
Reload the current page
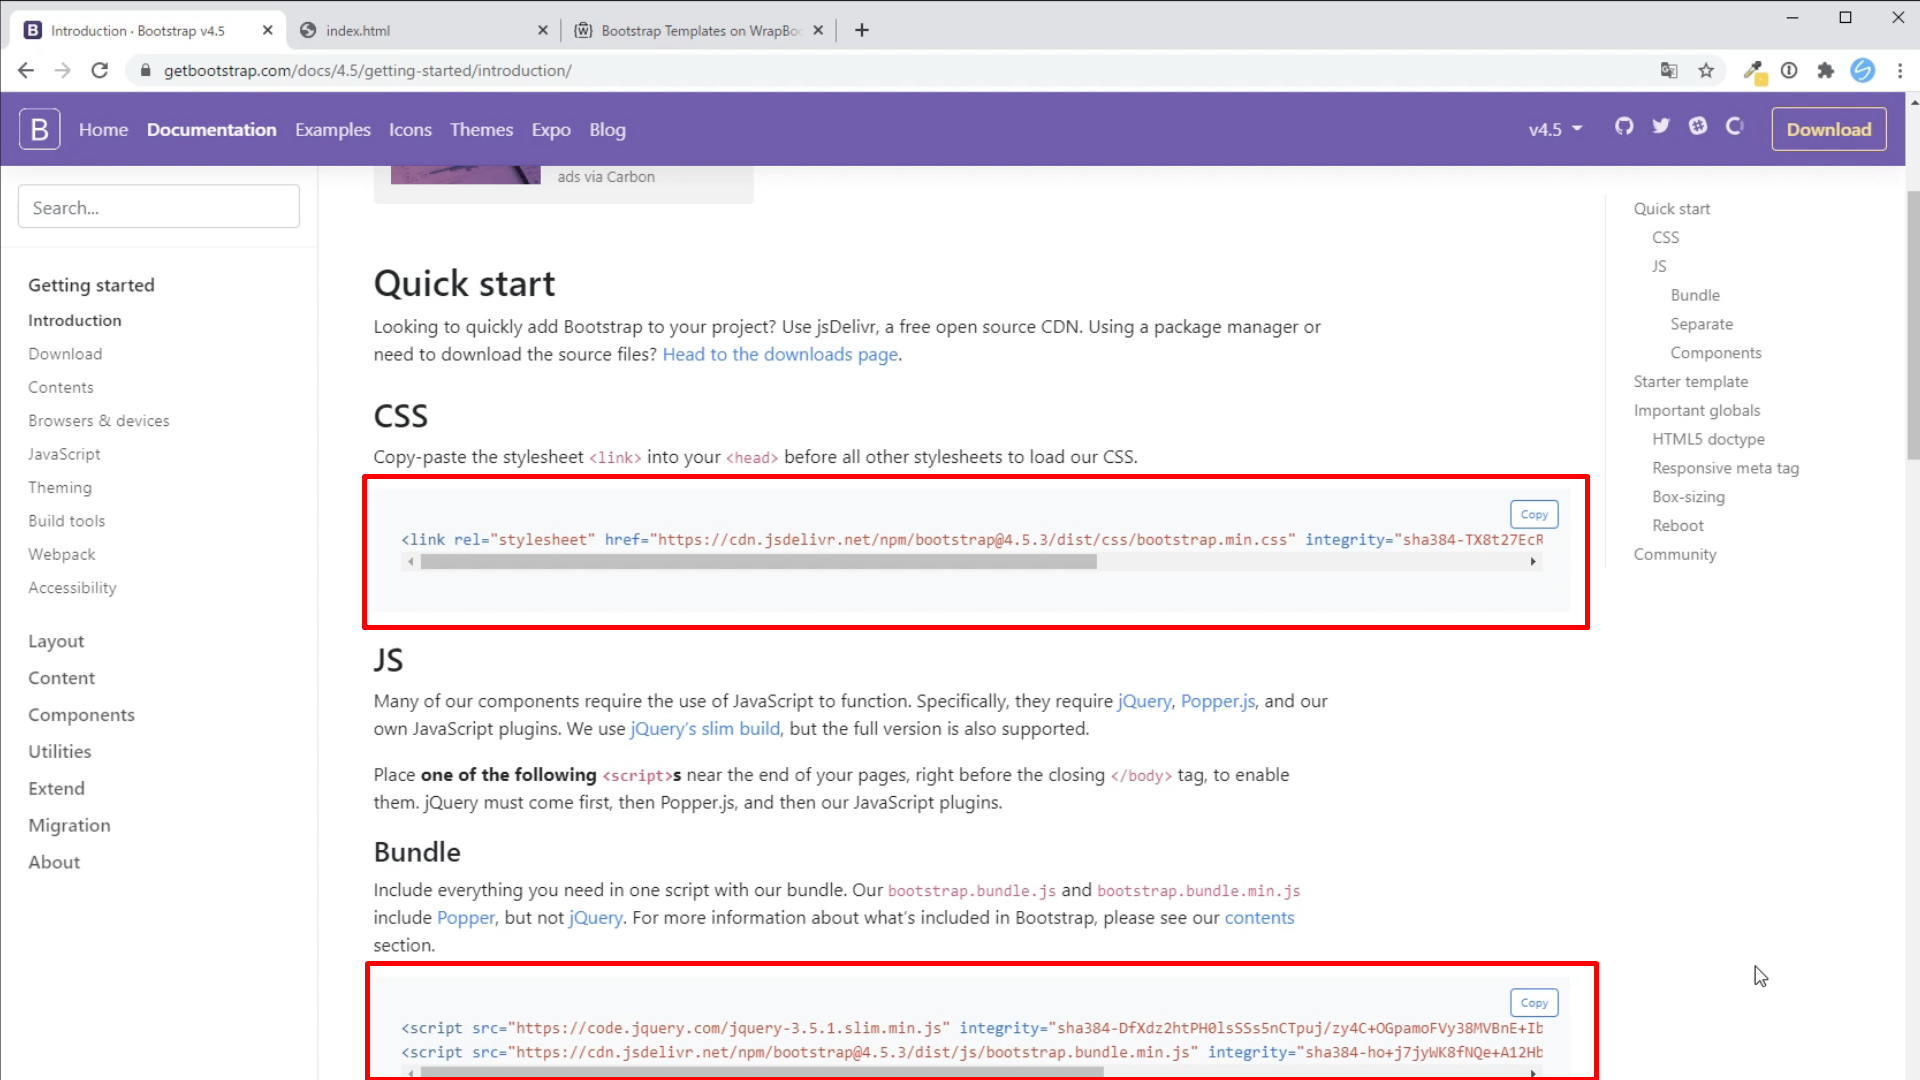(99, 70)
